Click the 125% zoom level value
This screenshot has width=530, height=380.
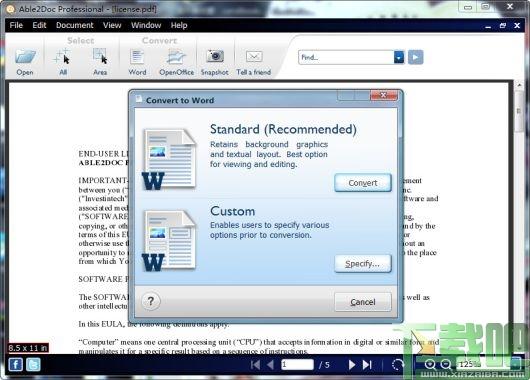click(x=469, y=364)
